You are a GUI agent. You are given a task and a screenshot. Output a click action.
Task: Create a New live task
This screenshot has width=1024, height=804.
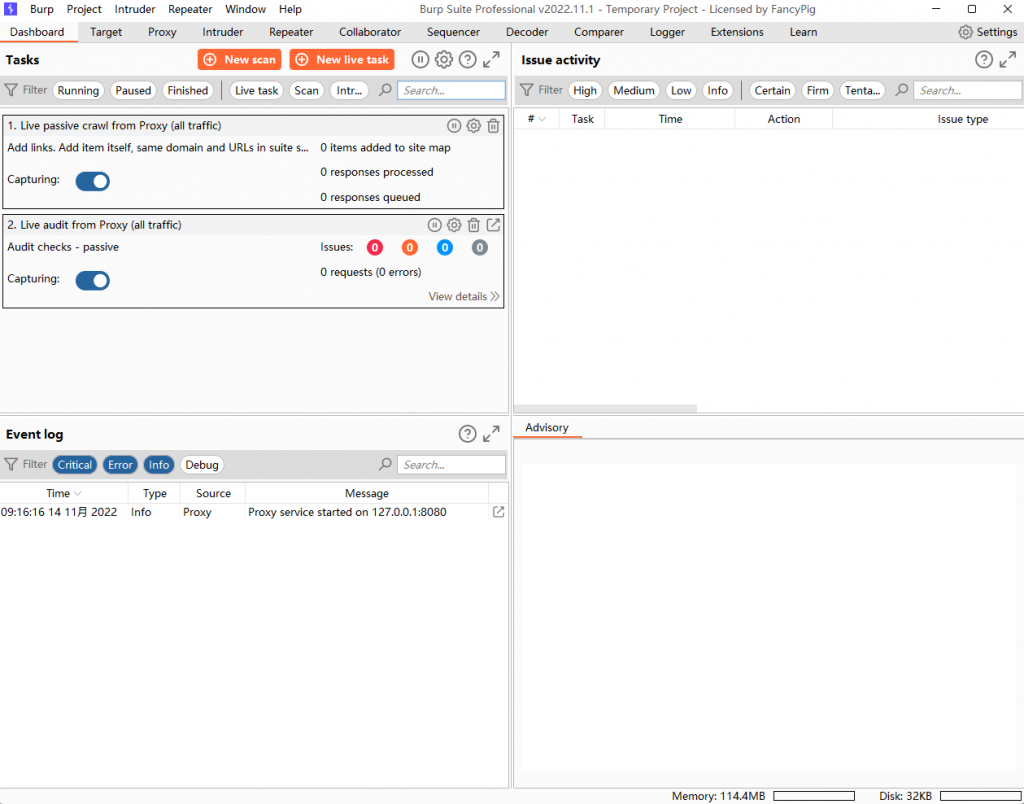342,59
